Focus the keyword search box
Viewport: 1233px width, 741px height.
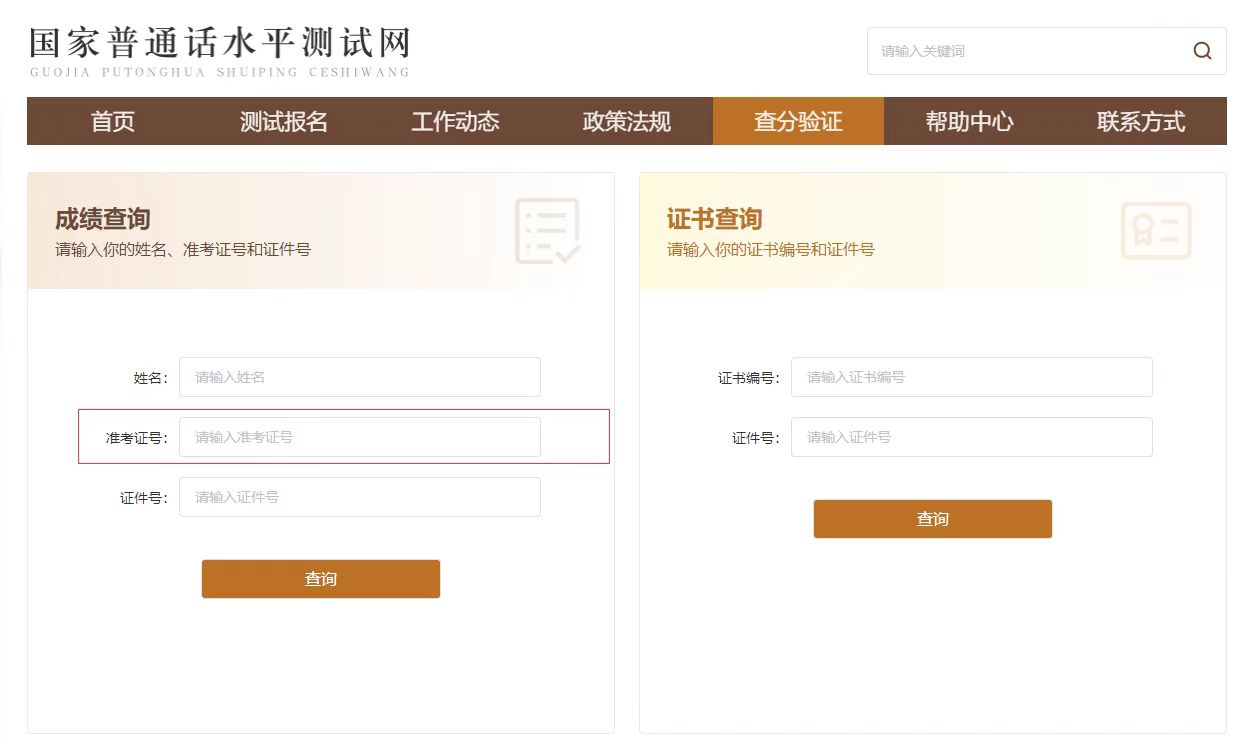(x=1025, y=51)
